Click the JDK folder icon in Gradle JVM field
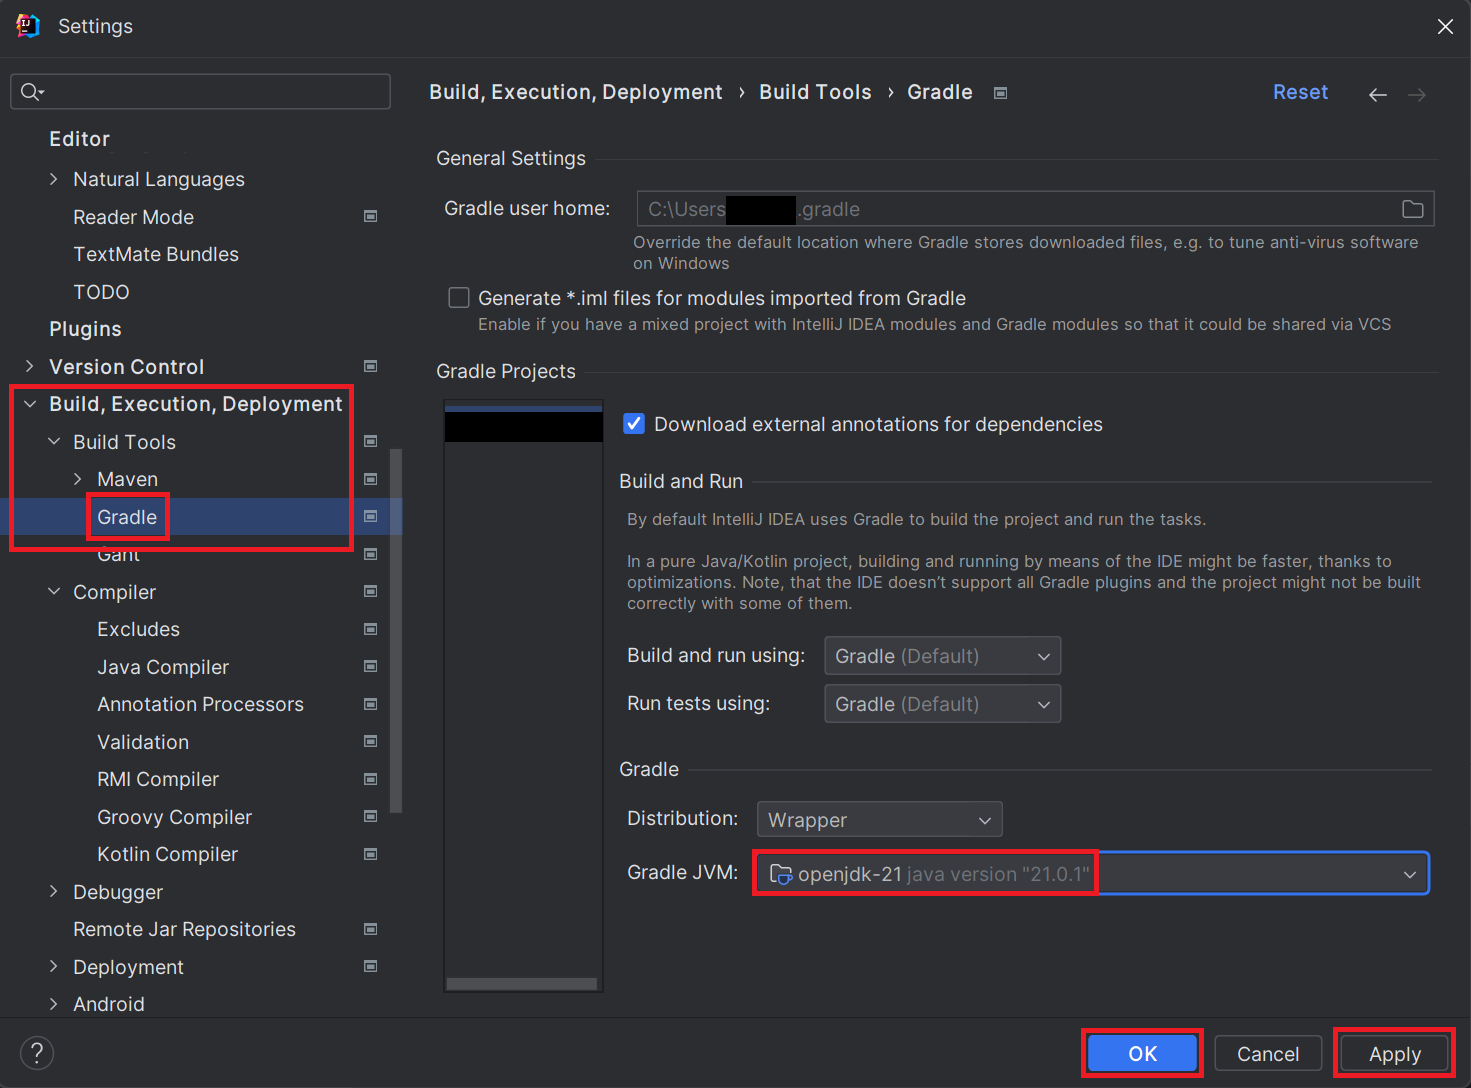Image resolution: width=1471 pixels, height=1088 pixels. pyautogui.click(x=781, y=874)
